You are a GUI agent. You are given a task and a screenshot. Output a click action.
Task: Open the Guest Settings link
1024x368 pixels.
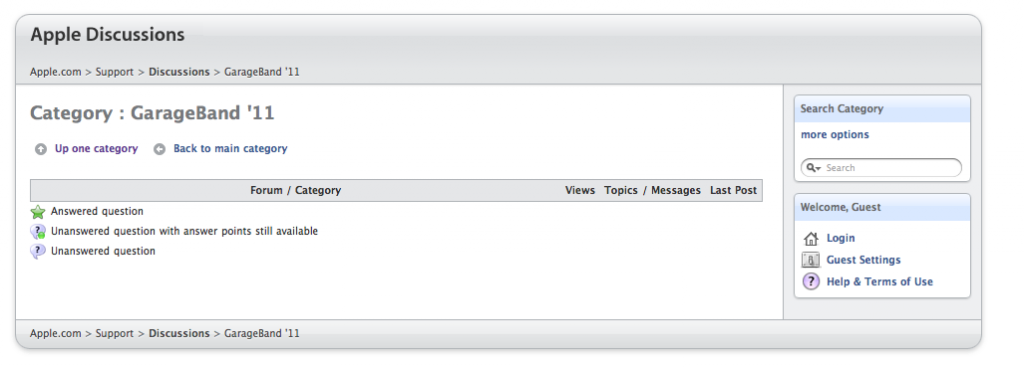click(863, 260)
